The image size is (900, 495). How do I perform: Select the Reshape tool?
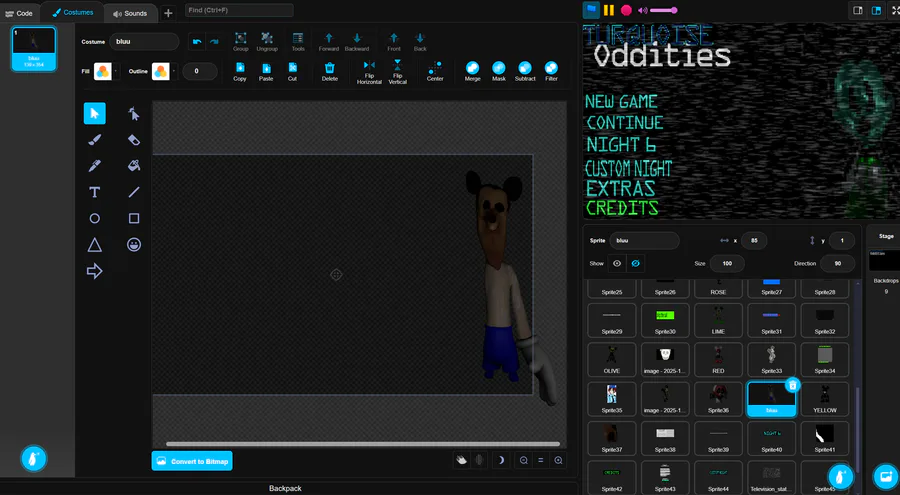(134, 114)
